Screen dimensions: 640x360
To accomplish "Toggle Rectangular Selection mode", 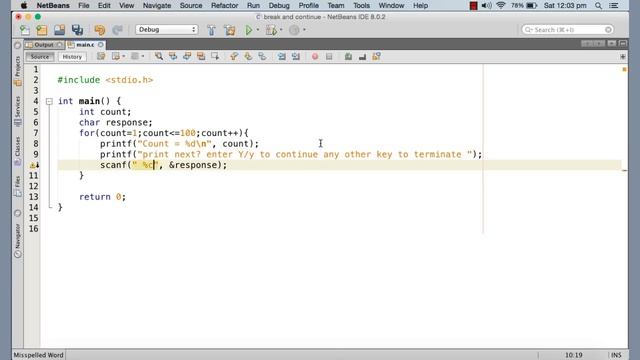I will [215, 56].
